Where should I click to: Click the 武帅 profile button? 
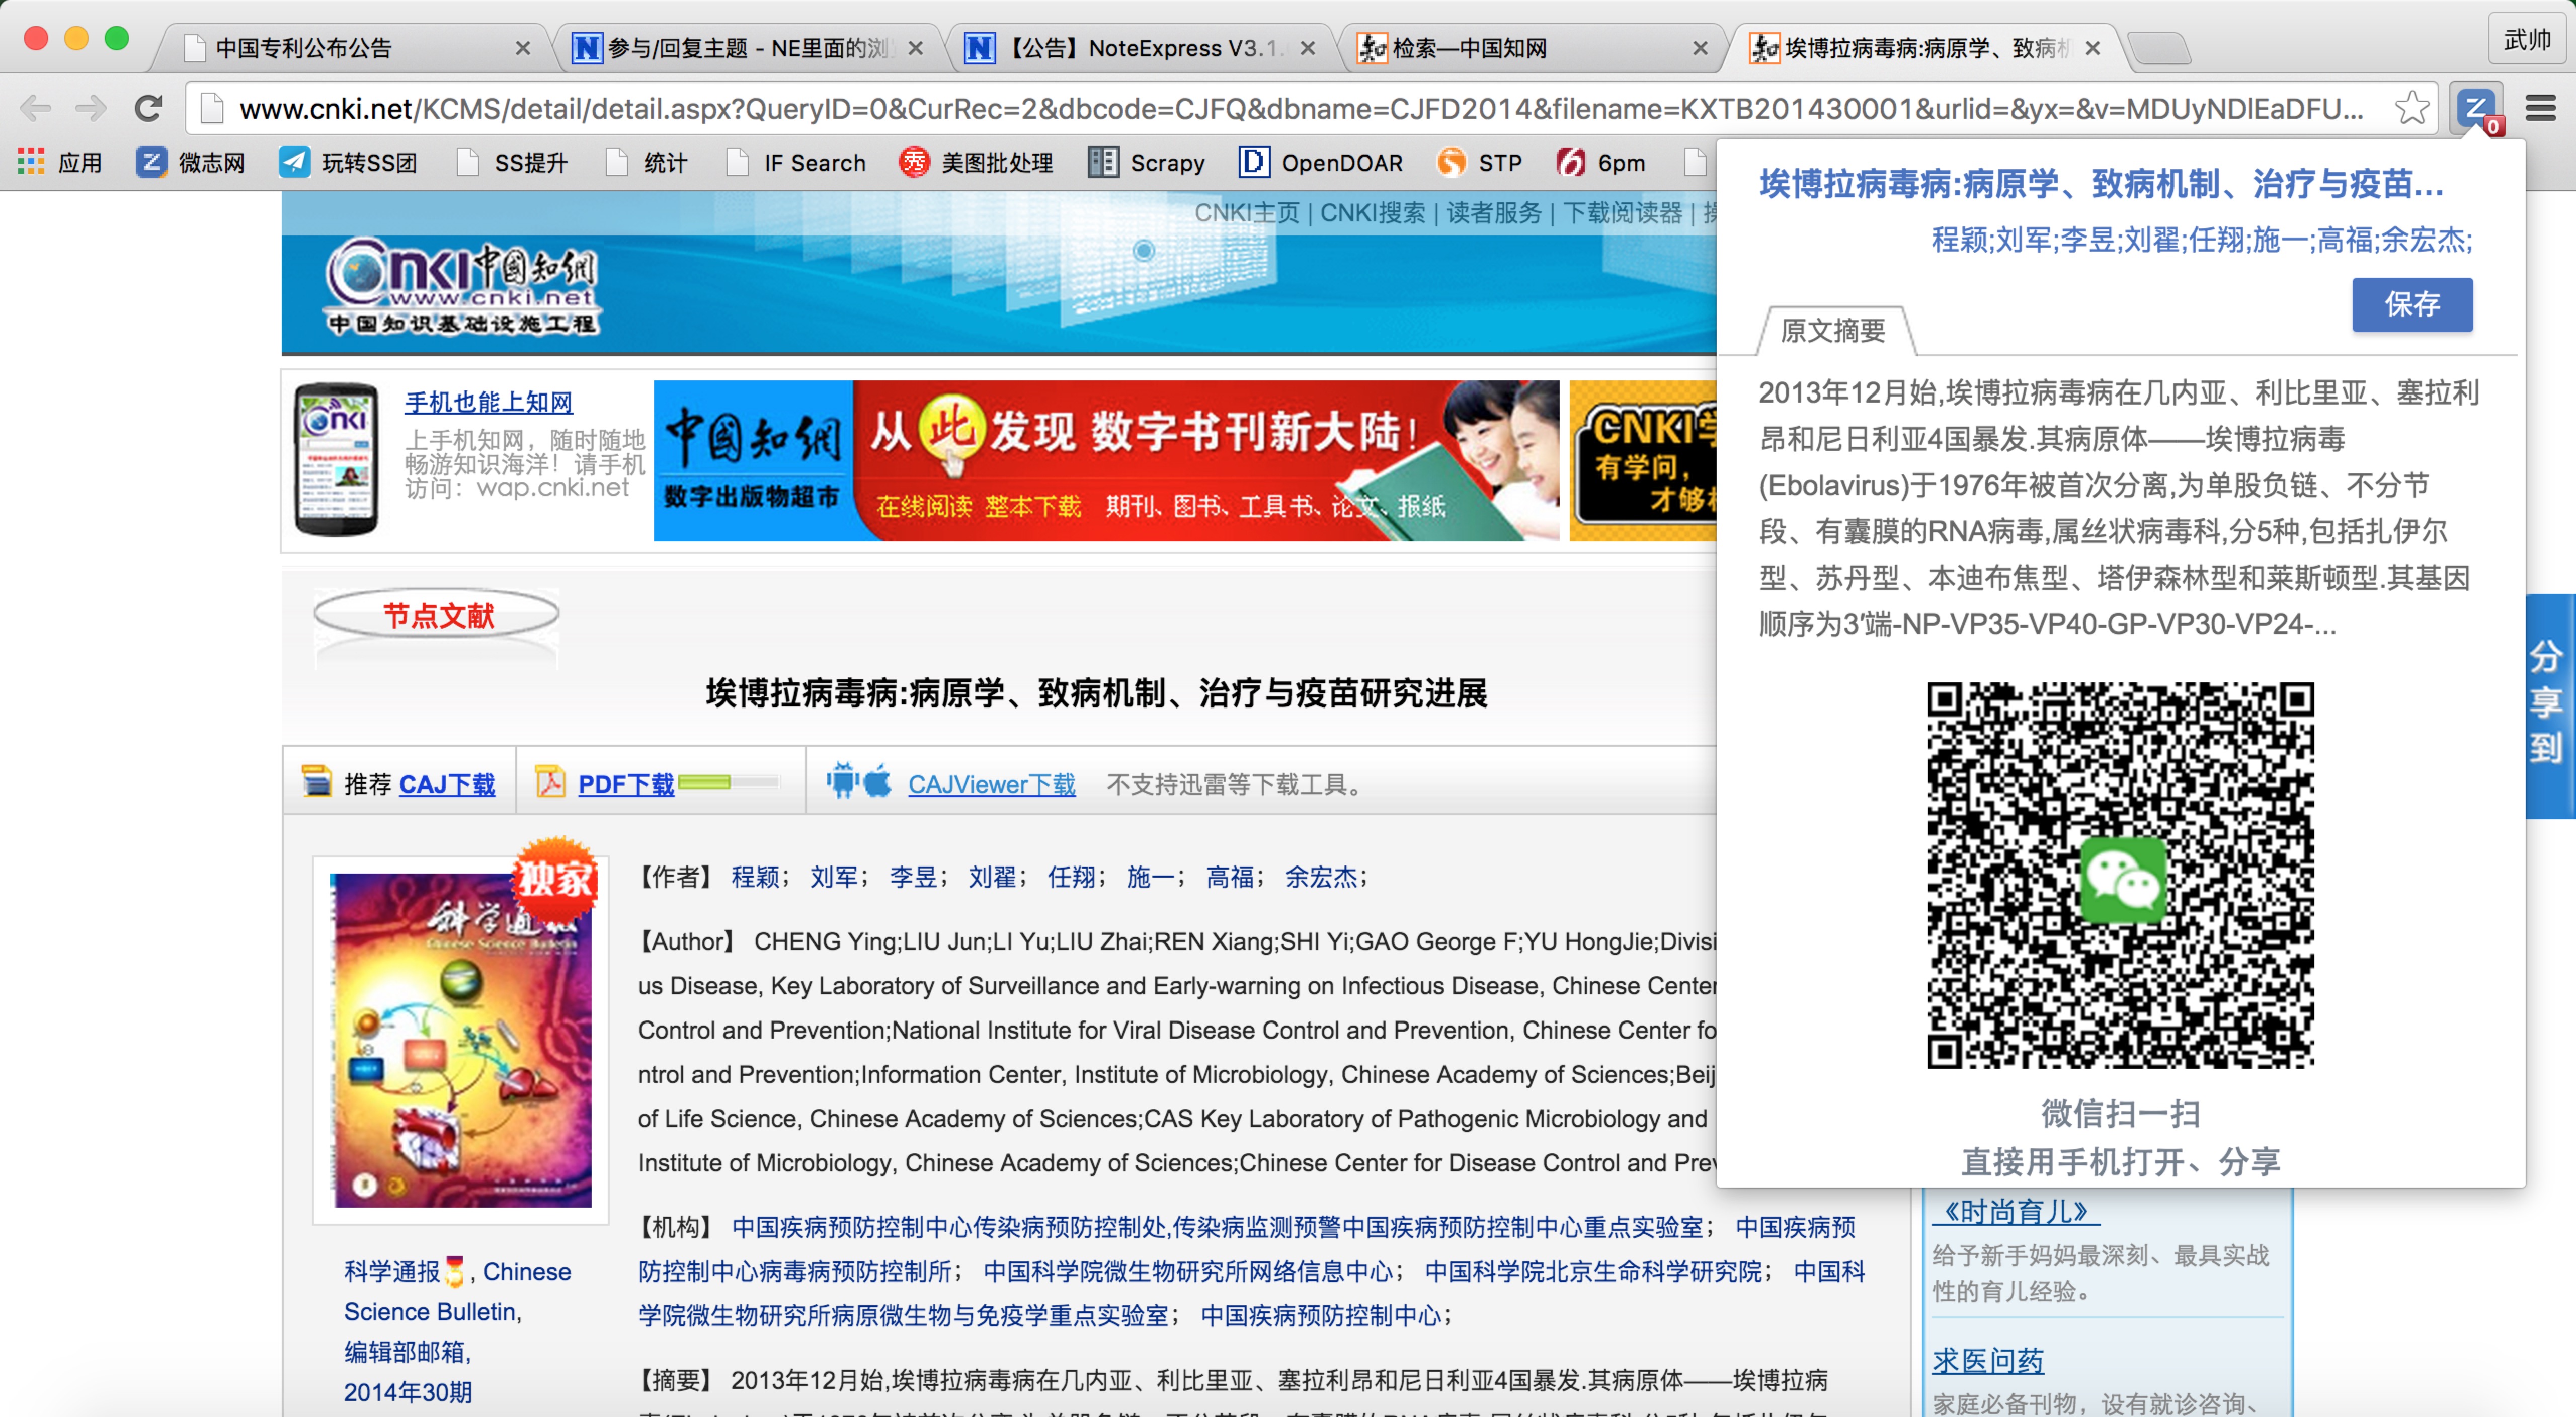2527,40
